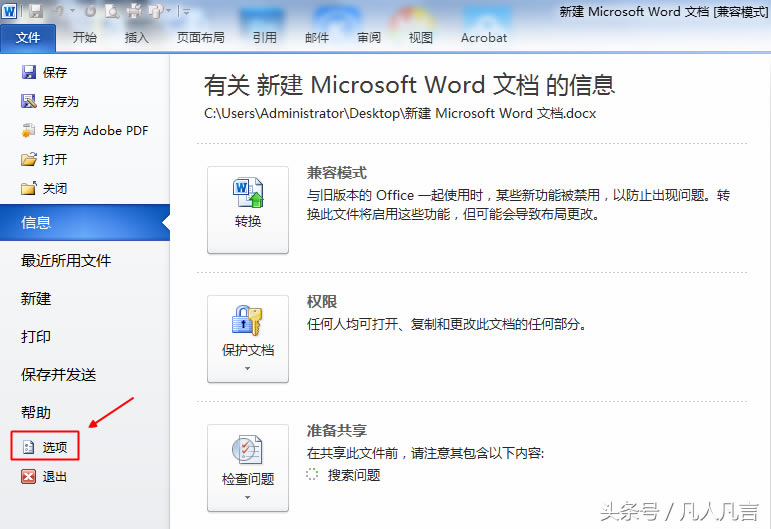Select 最近所用文件 (Recent files) in sidebar
Image resolution: width=771 pixels, height=529 pixels.
(66, 260)
